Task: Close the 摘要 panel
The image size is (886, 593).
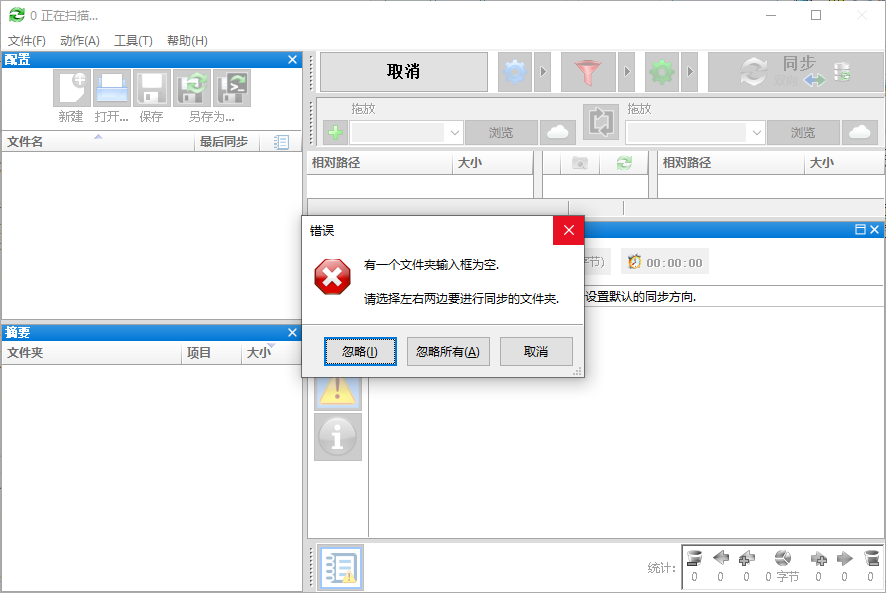Action: [292, 332]
